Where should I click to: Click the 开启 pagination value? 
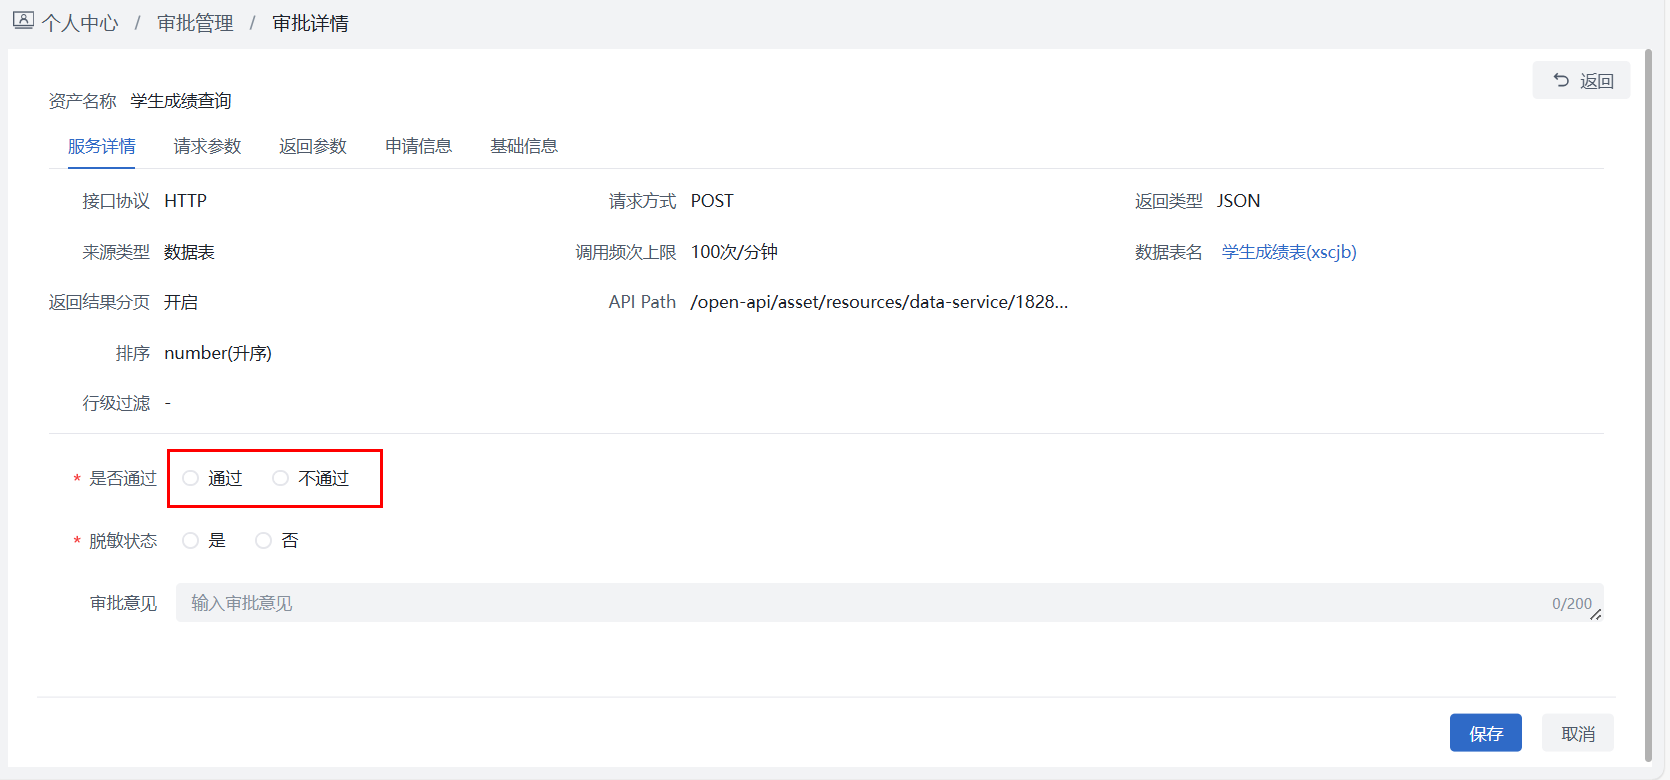(x=181, y=302)
